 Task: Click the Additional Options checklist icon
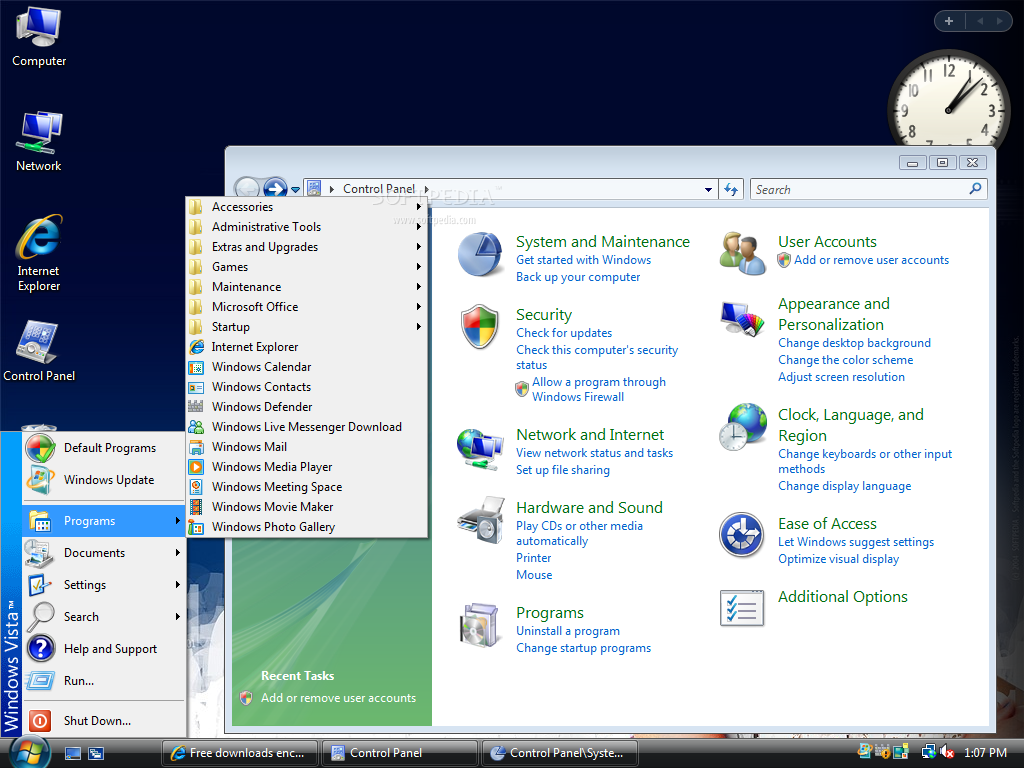[x=742, y=608]
